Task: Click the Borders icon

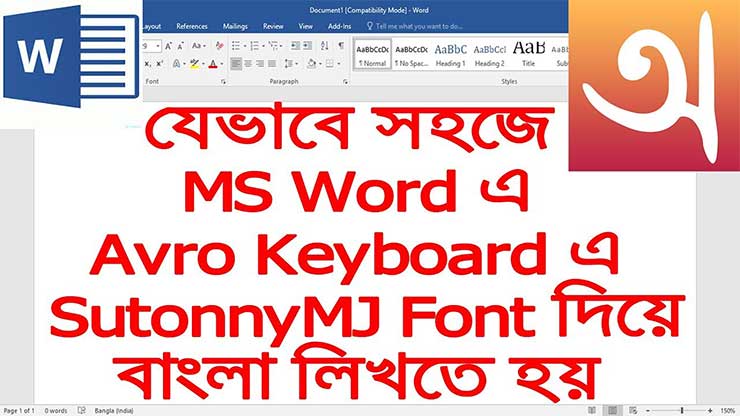Action: click(329, 64)
